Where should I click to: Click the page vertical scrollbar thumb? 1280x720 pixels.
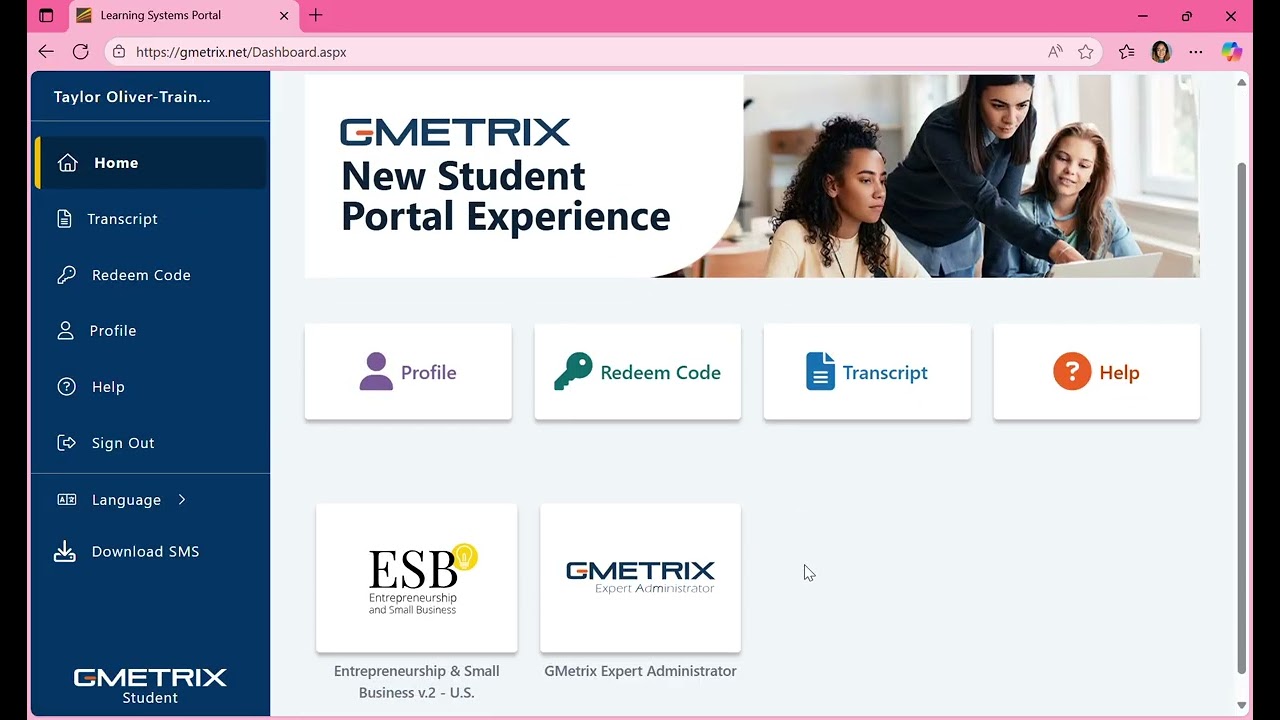click(x=1242, y=417)
